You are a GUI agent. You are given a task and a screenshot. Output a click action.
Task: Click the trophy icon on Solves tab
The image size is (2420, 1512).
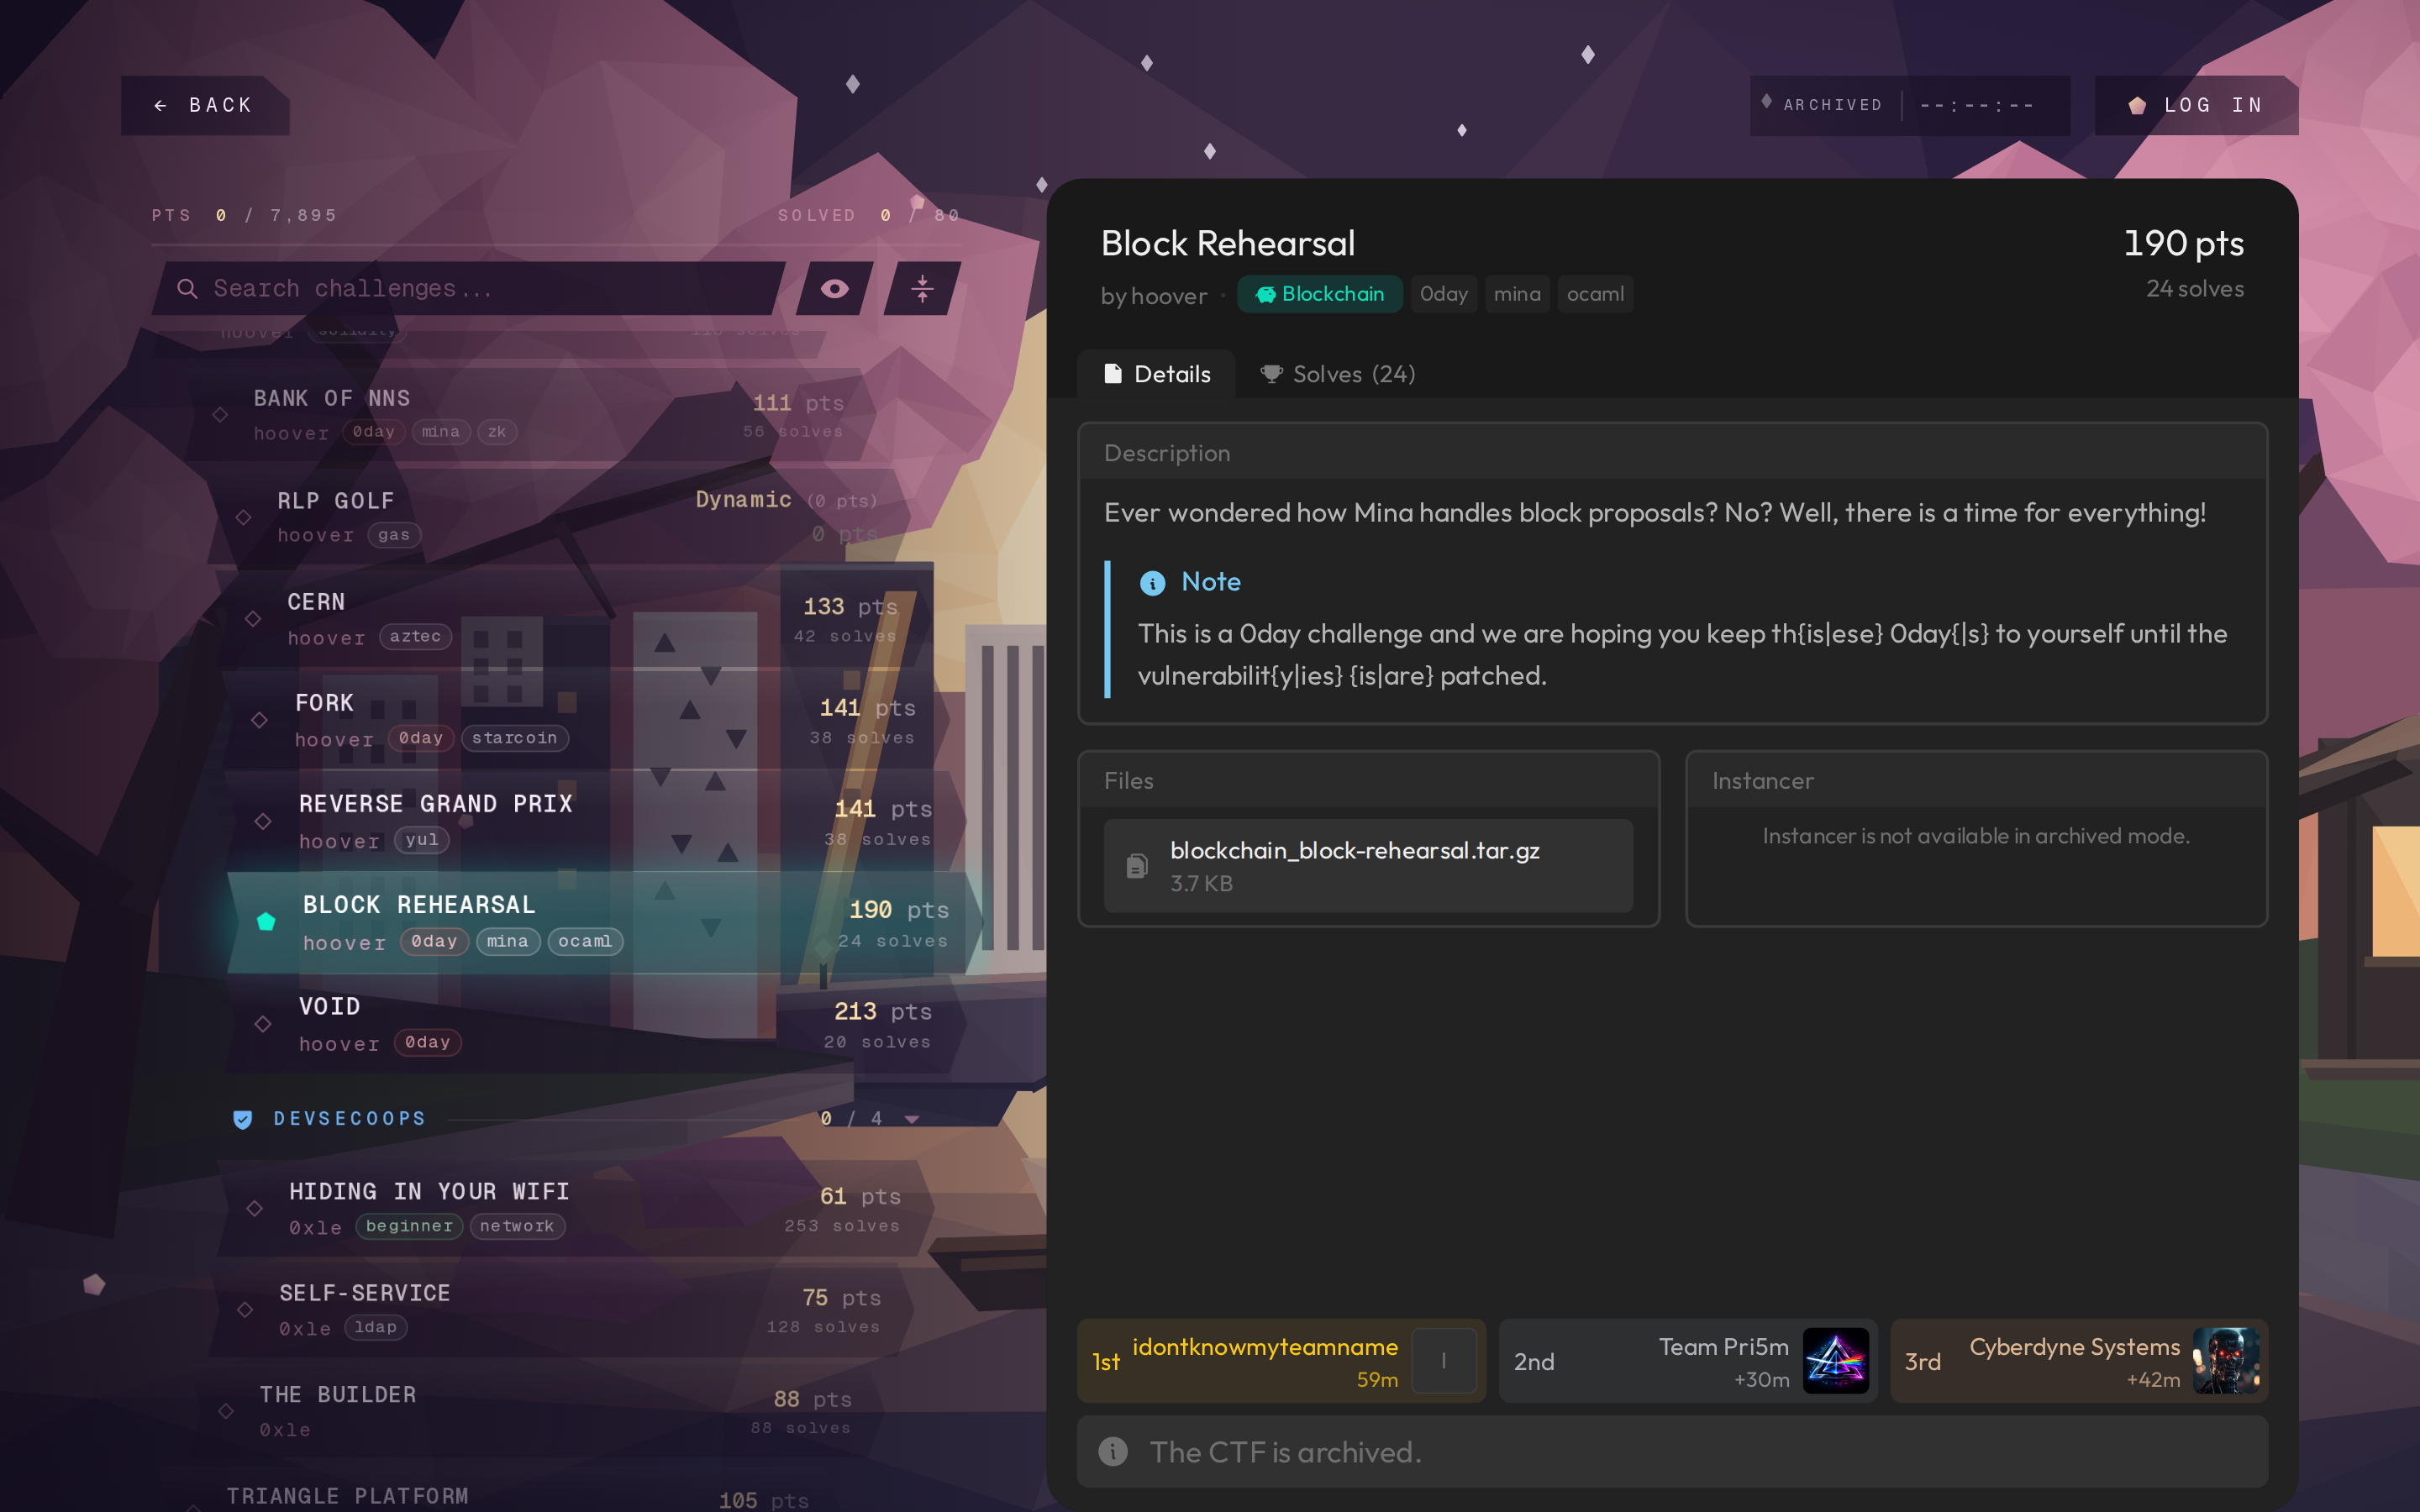[x=1271, y=374]
